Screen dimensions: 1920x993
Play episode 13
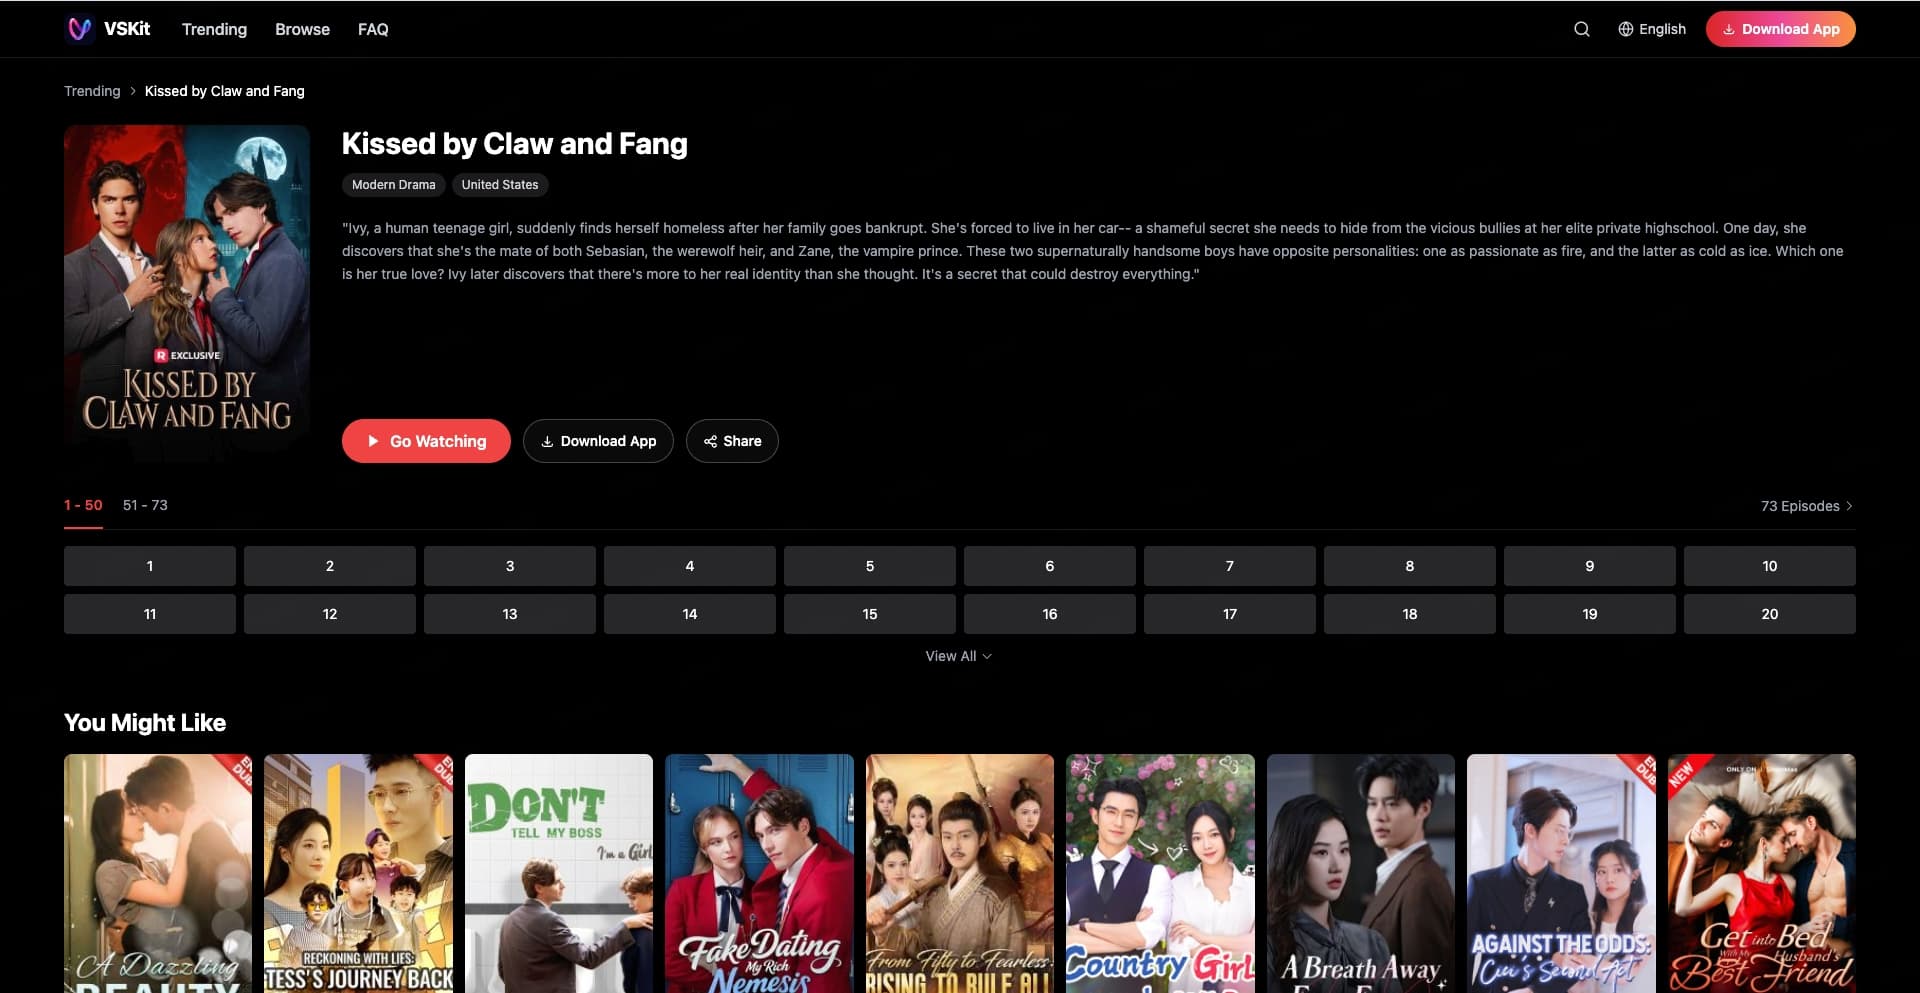pos(510,614)
